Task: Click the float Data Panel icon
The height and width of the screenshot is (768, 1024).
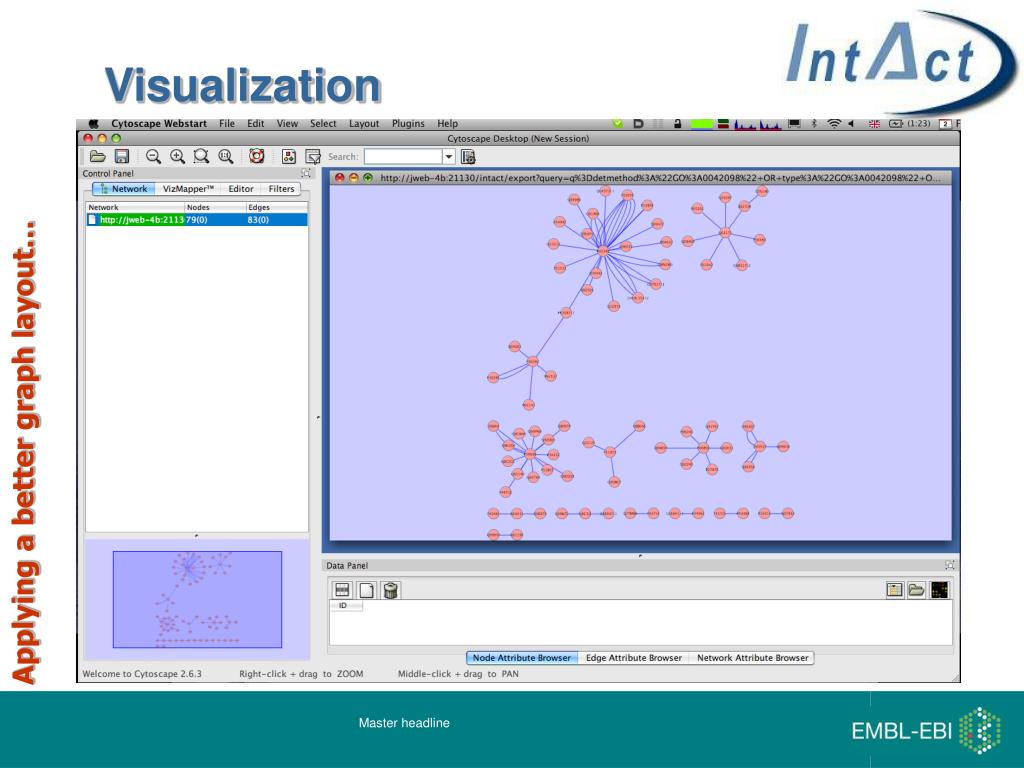Action: pos(950,565)
